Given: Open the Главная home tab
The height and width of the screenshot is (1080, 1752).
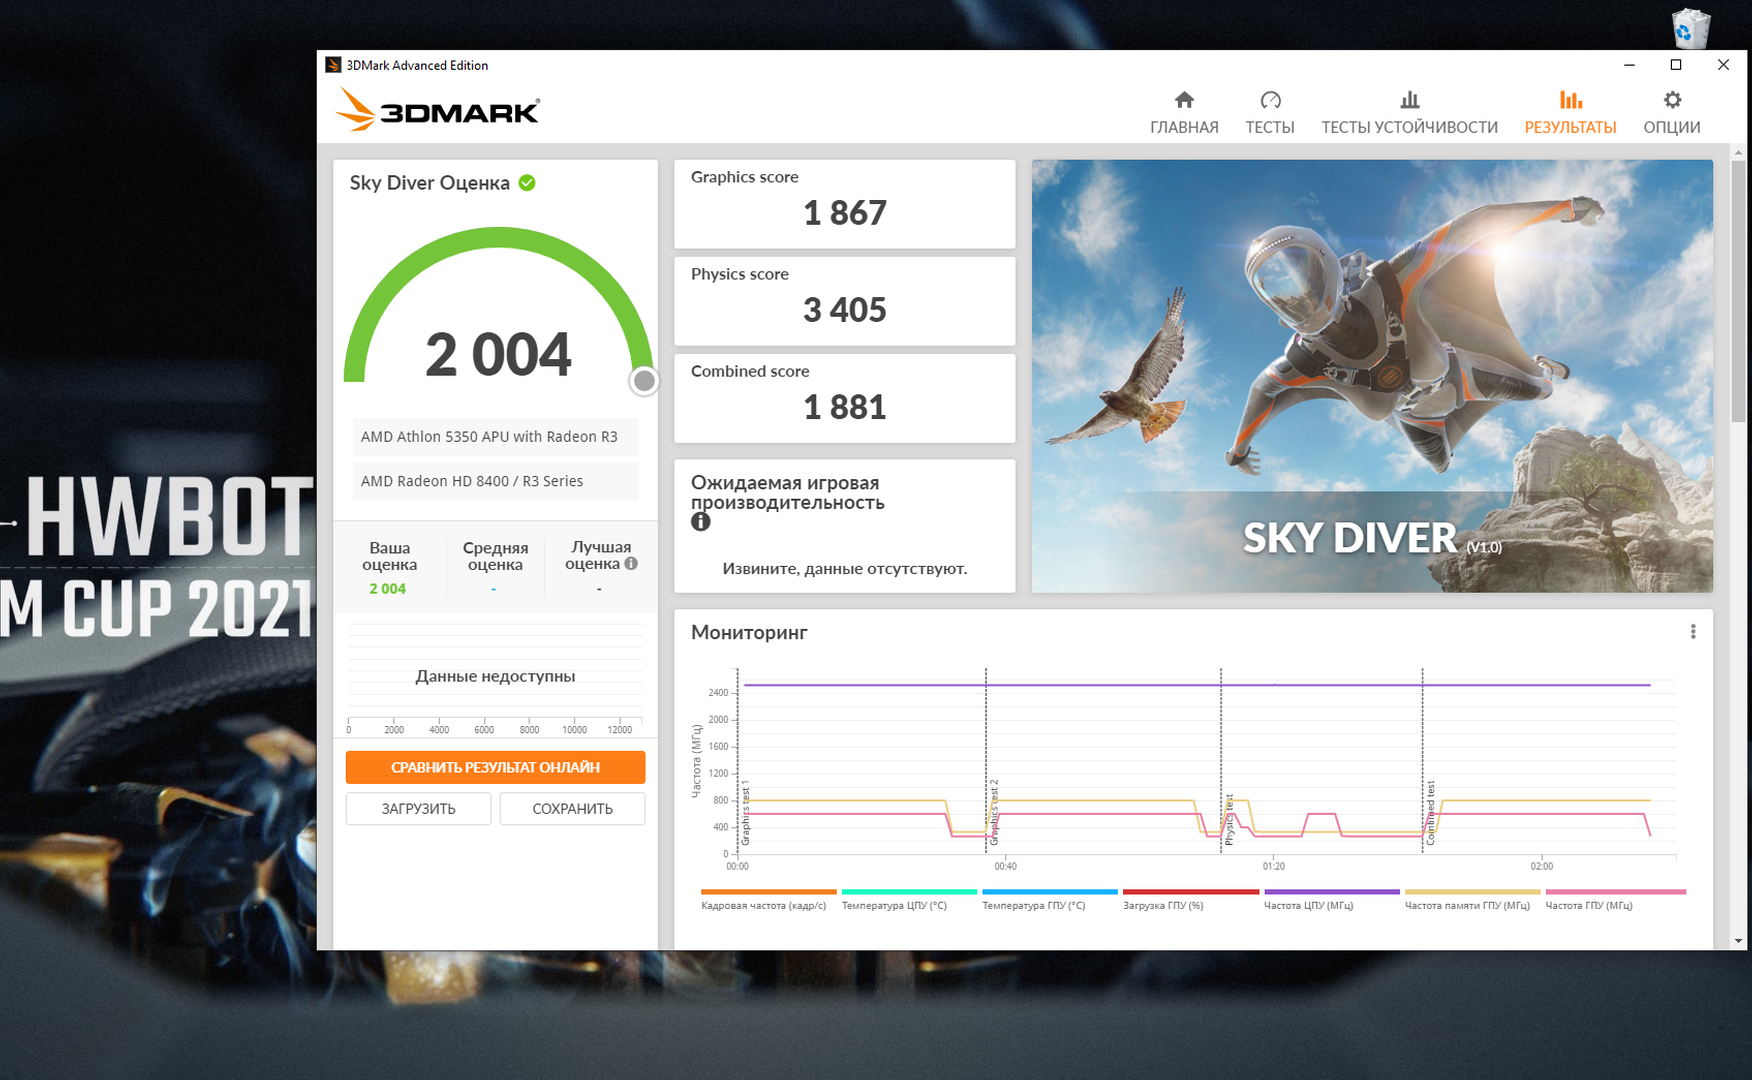Looking at the screenshot, I should pos(1184,112).
